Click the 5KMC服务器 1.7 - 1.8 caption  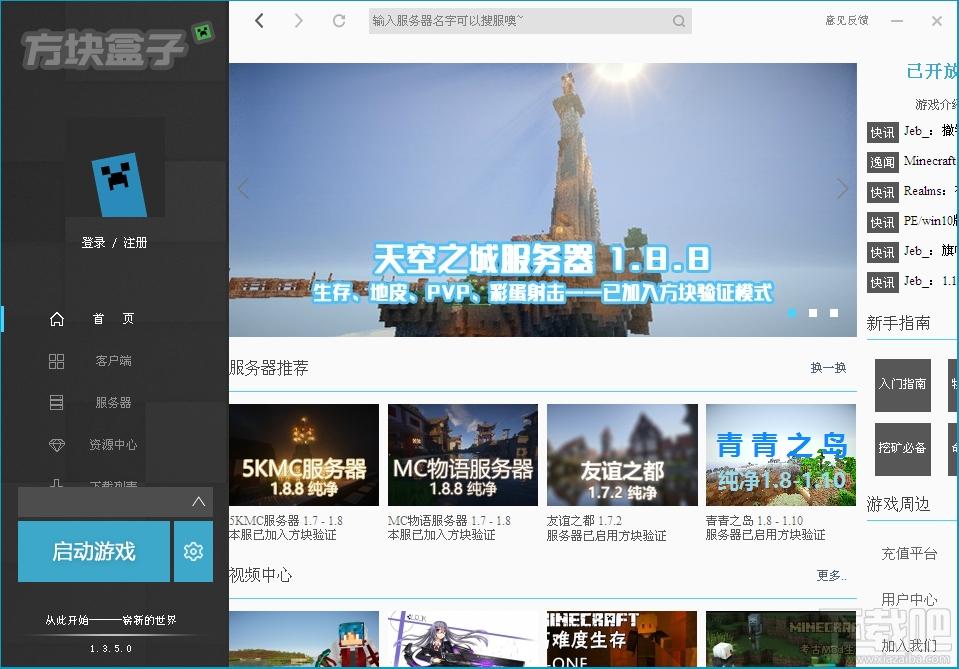(x=286, y=521)
